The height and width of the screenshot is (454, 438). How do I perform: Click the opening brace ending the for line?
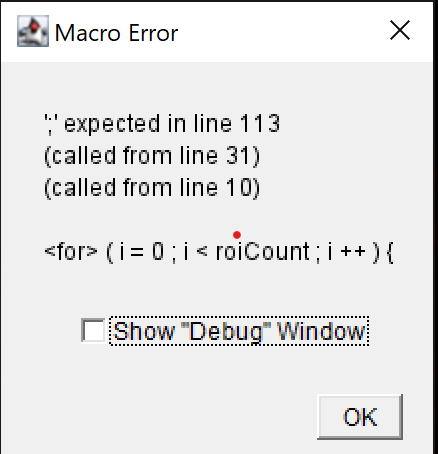pyautogui.click(x=390, y=252)
